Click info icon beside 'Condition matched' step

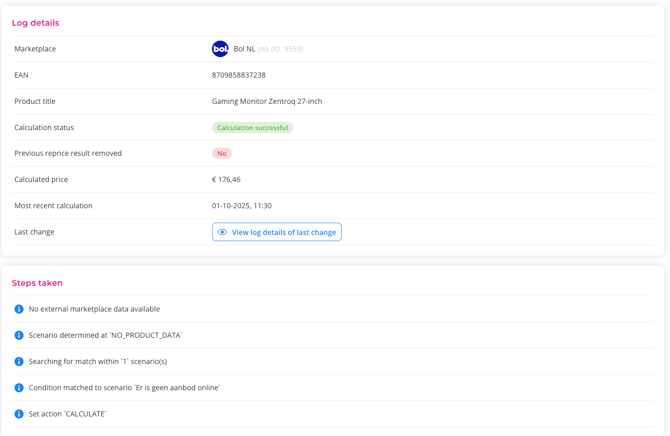[x=19, y=387]
